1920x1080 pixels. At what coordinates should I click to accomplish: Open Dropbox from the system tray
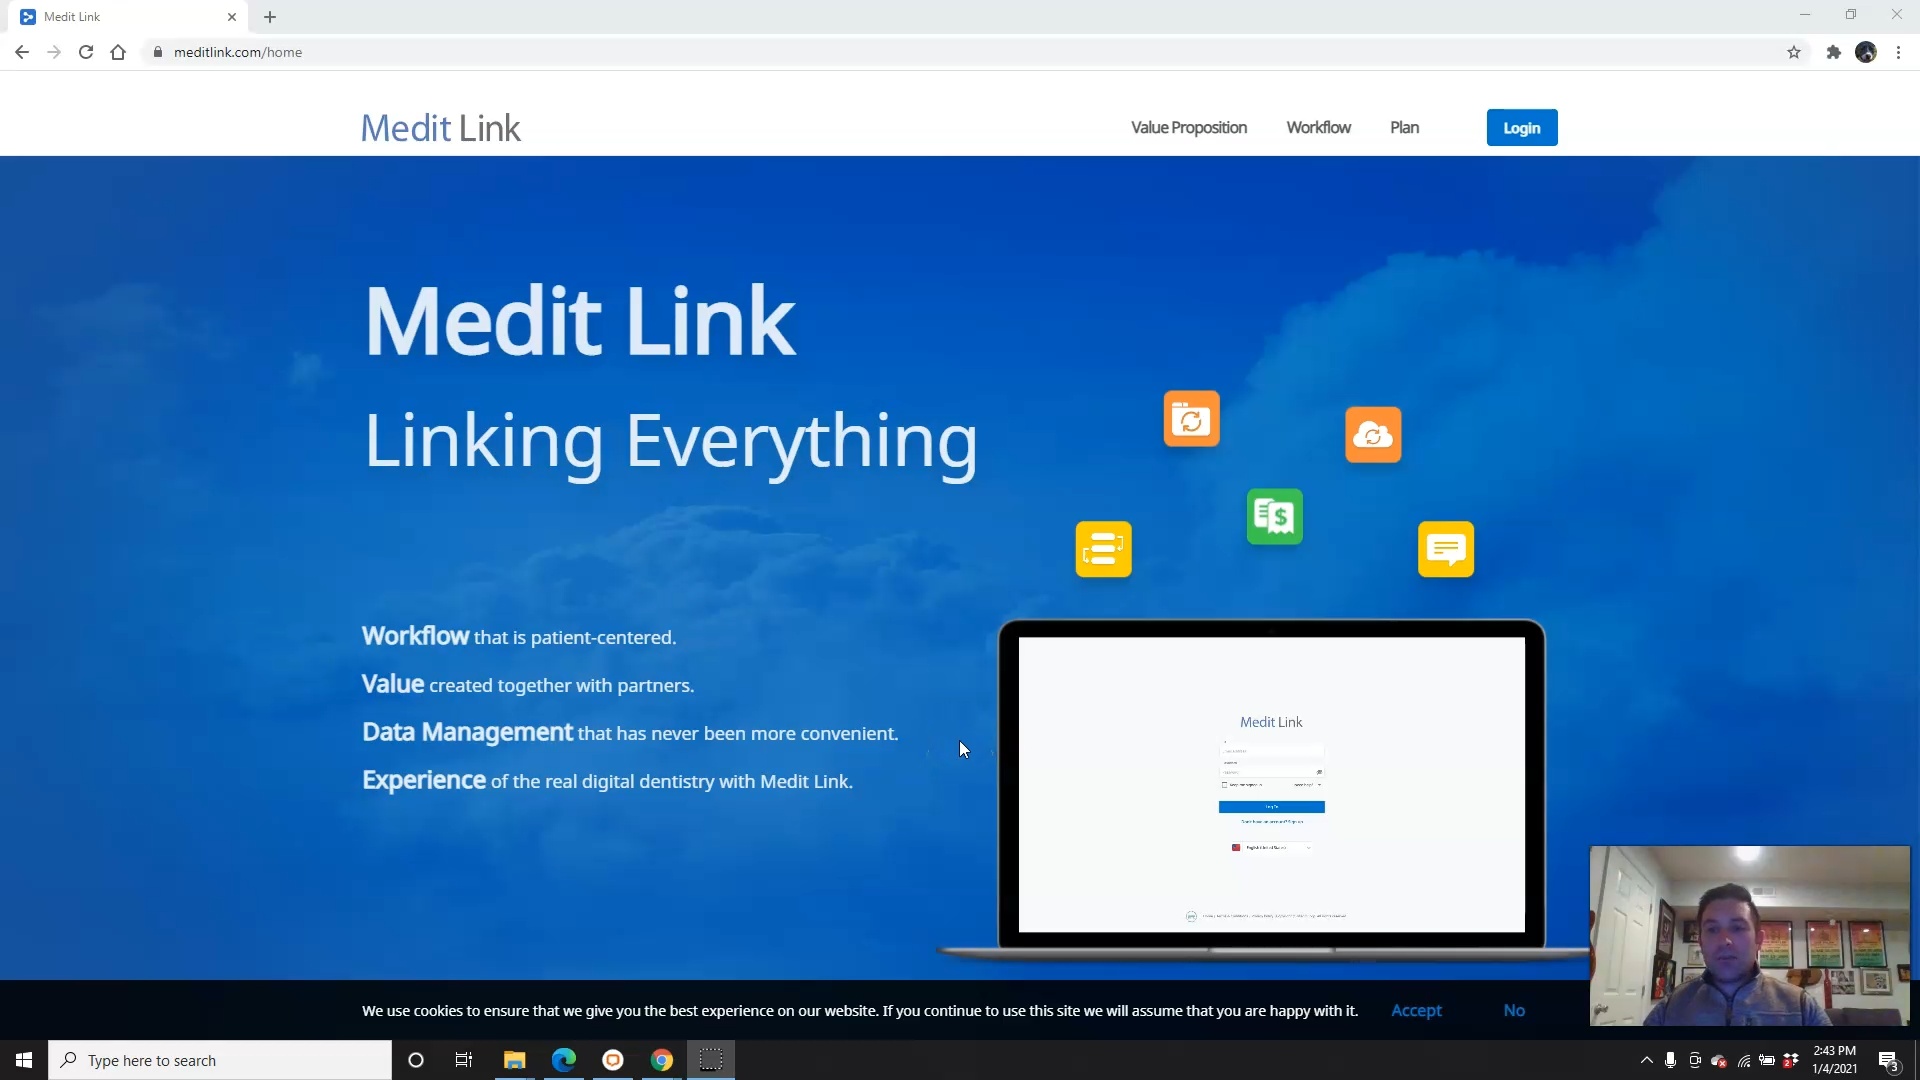pyautogui.click(x=1792, y=1062)
